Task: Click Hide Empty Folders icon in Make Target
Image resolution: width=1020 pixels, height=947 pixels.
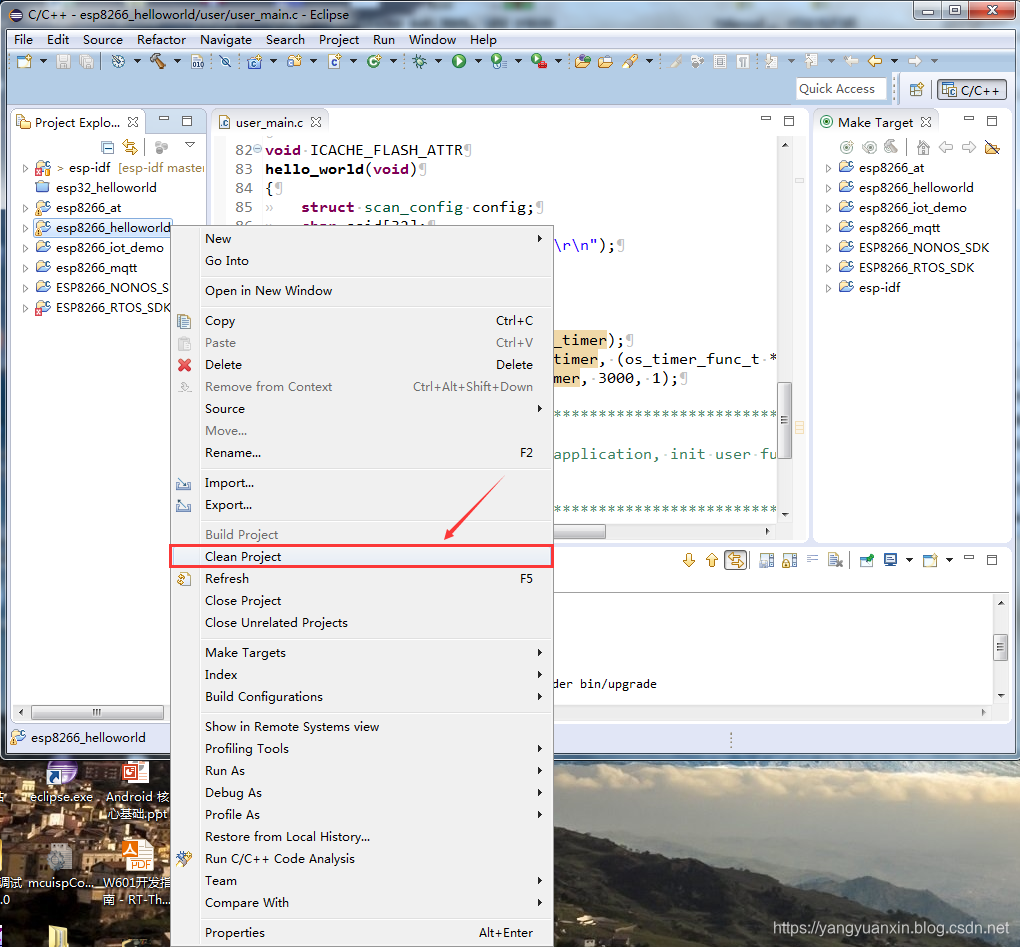Action: click(992, 147)
